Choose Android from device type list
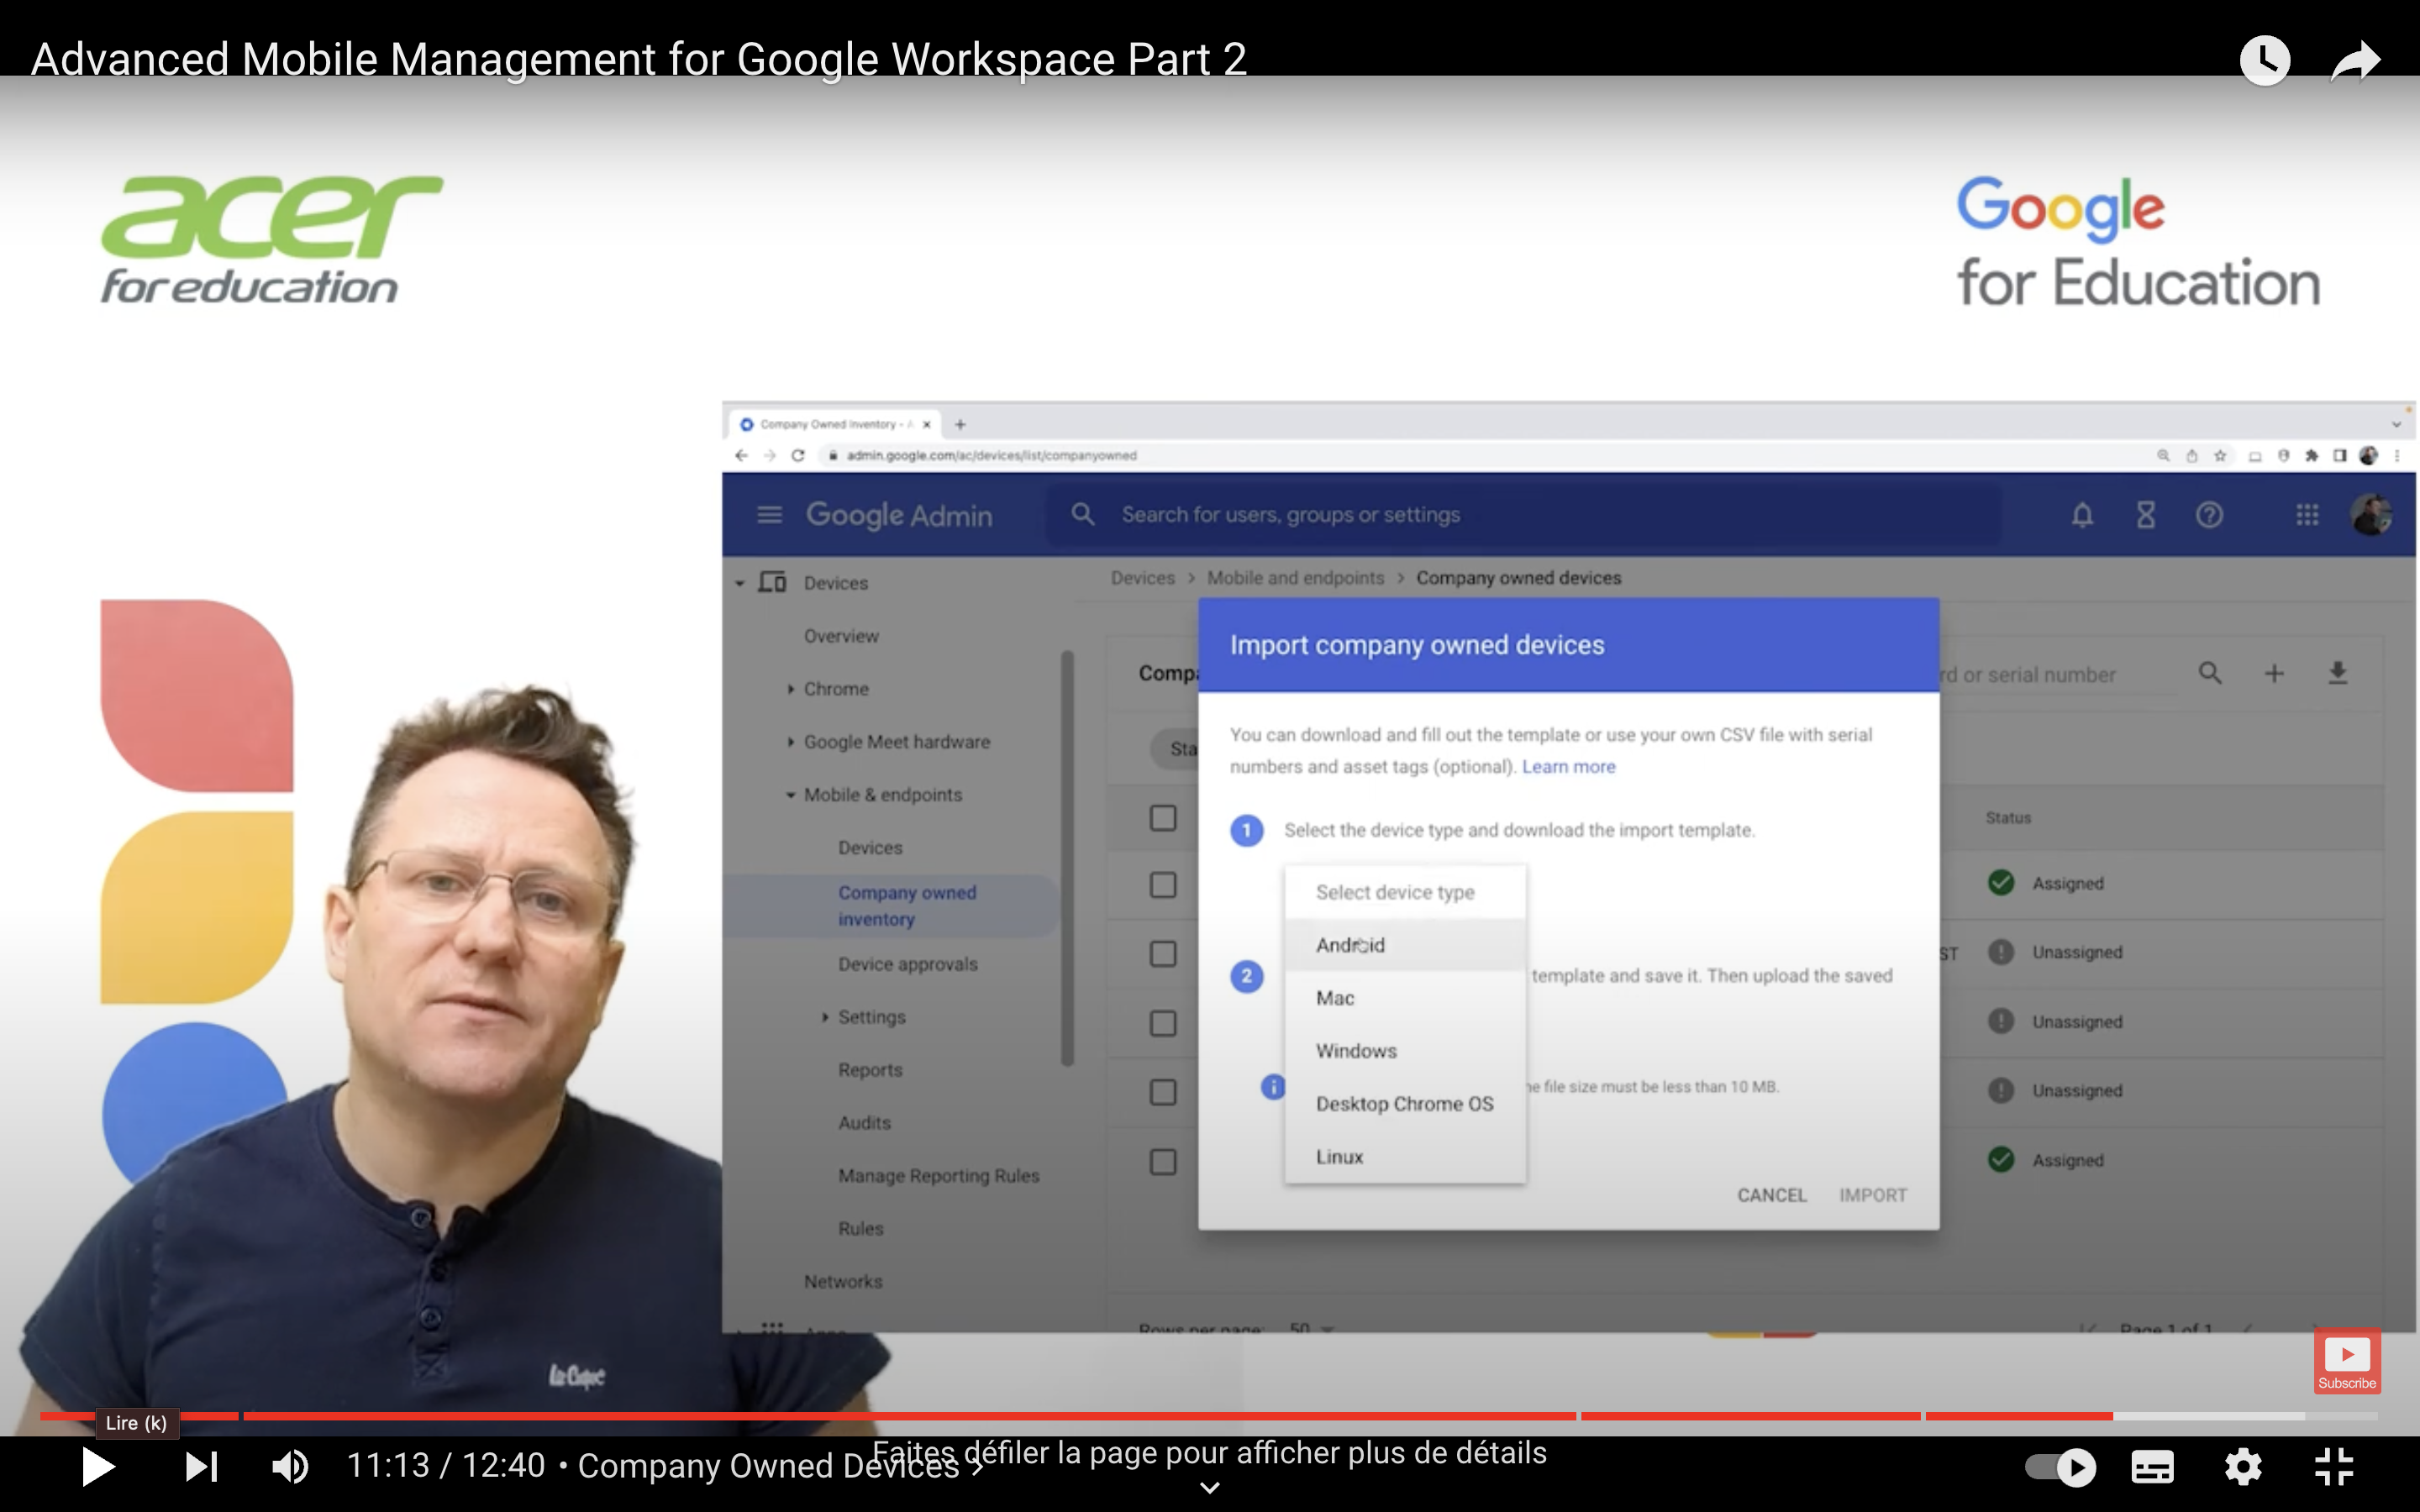The width and height of the screenshot is (2420, 1512). point(1350,945)
